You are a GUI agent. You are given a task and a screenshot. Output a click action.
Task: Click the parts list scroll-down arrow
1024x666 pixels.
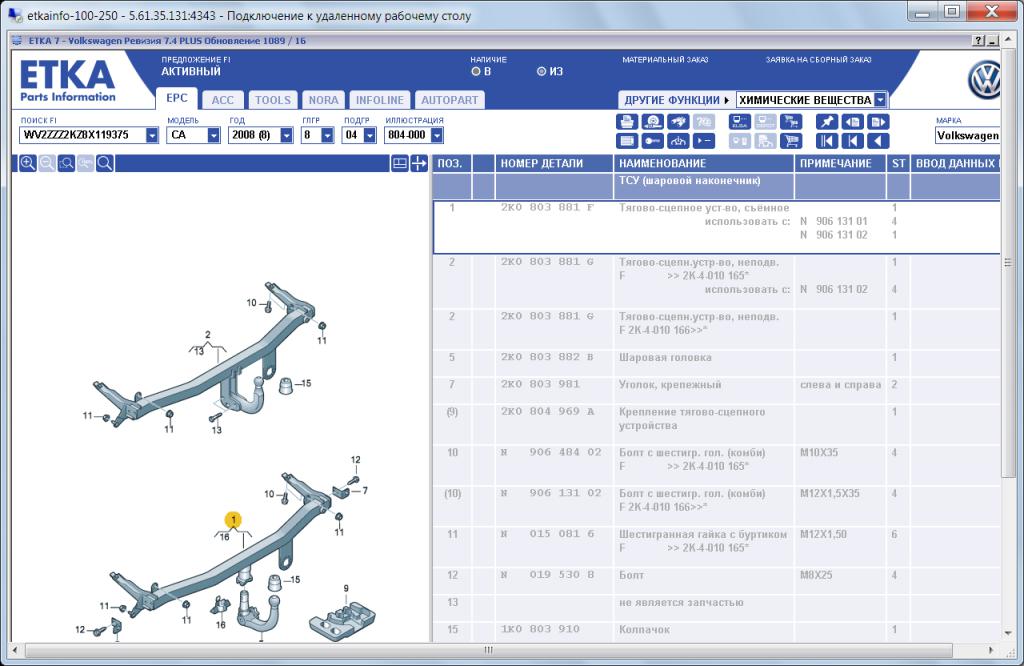1008,633
